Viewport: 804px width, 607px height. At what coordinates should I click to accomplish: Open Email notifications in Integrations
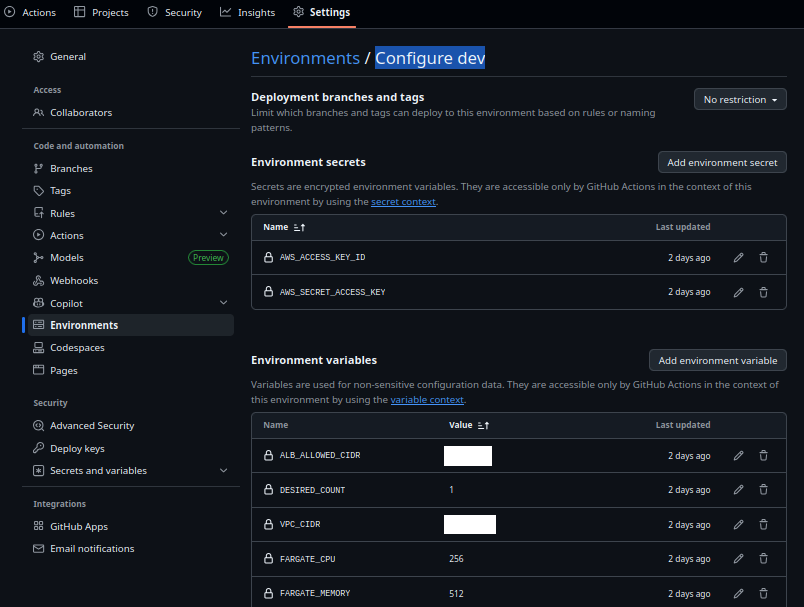click(x=91, y=548)
